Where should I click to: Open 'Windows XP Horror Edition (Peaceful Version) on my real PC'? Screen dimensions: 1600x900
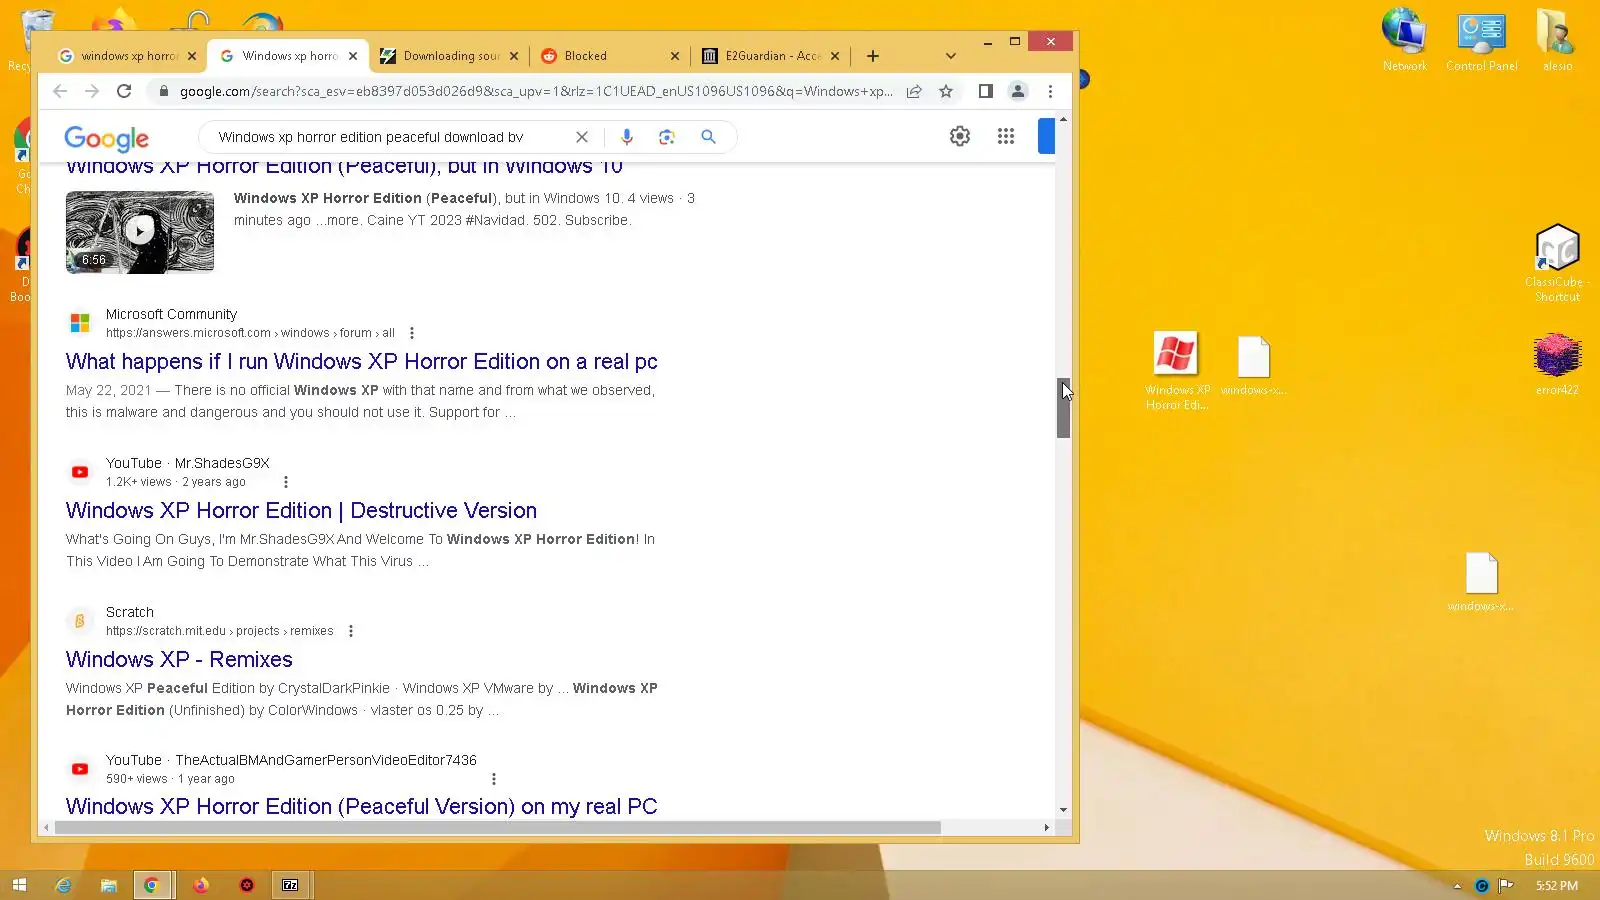[362, 806]
